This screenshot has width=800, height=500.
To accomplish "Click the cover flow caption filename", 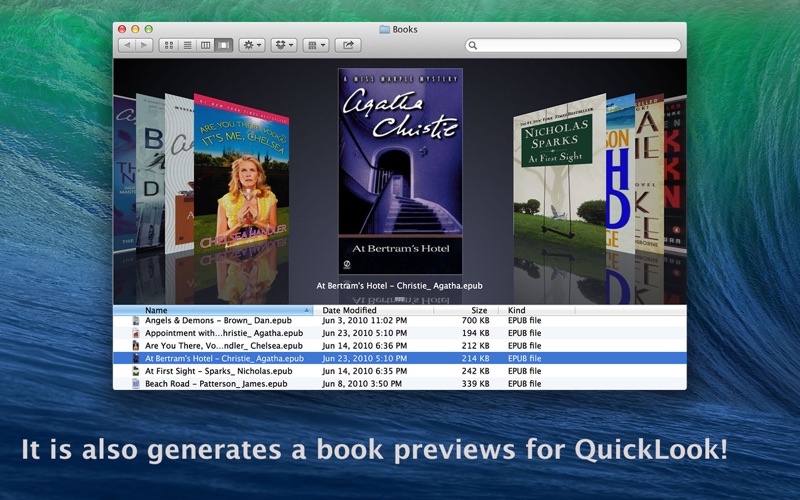I will click(x=399, y=286).
